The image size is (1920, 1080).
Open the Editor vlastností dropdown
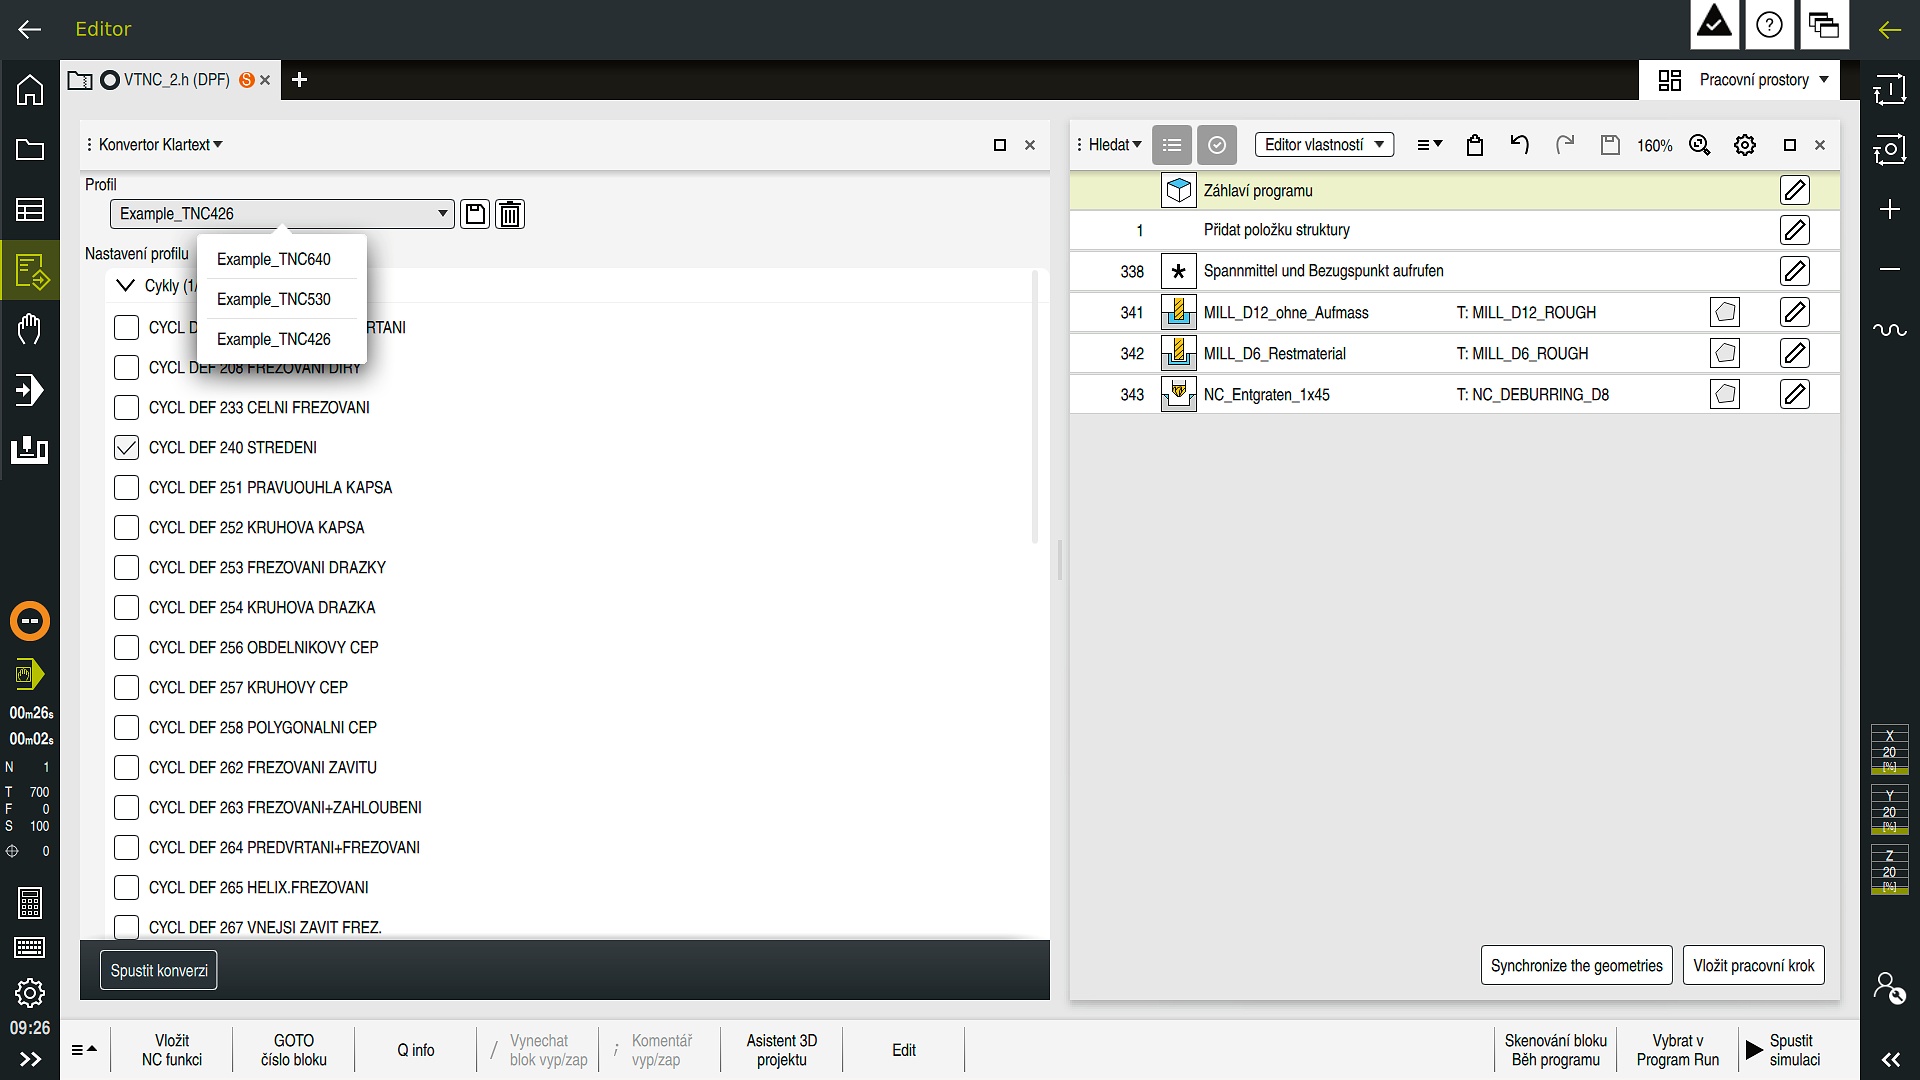click(x=1324, y=145)
